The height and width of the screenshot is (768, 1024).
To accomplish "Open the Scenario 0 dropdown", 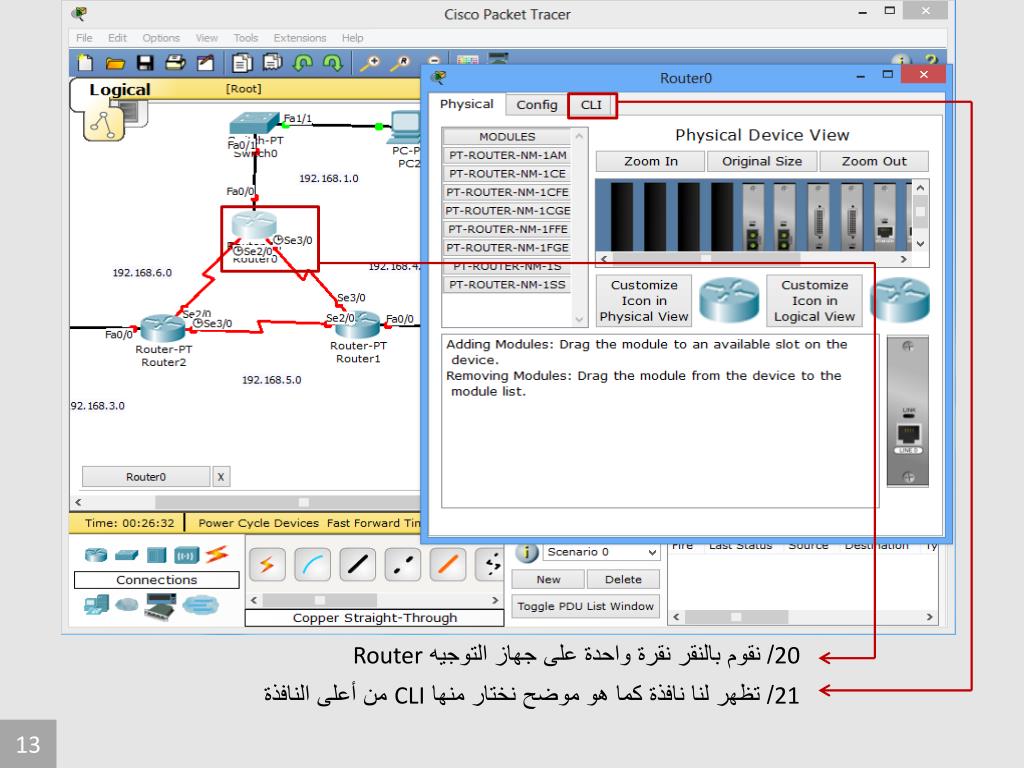I will tap(602, 552).
